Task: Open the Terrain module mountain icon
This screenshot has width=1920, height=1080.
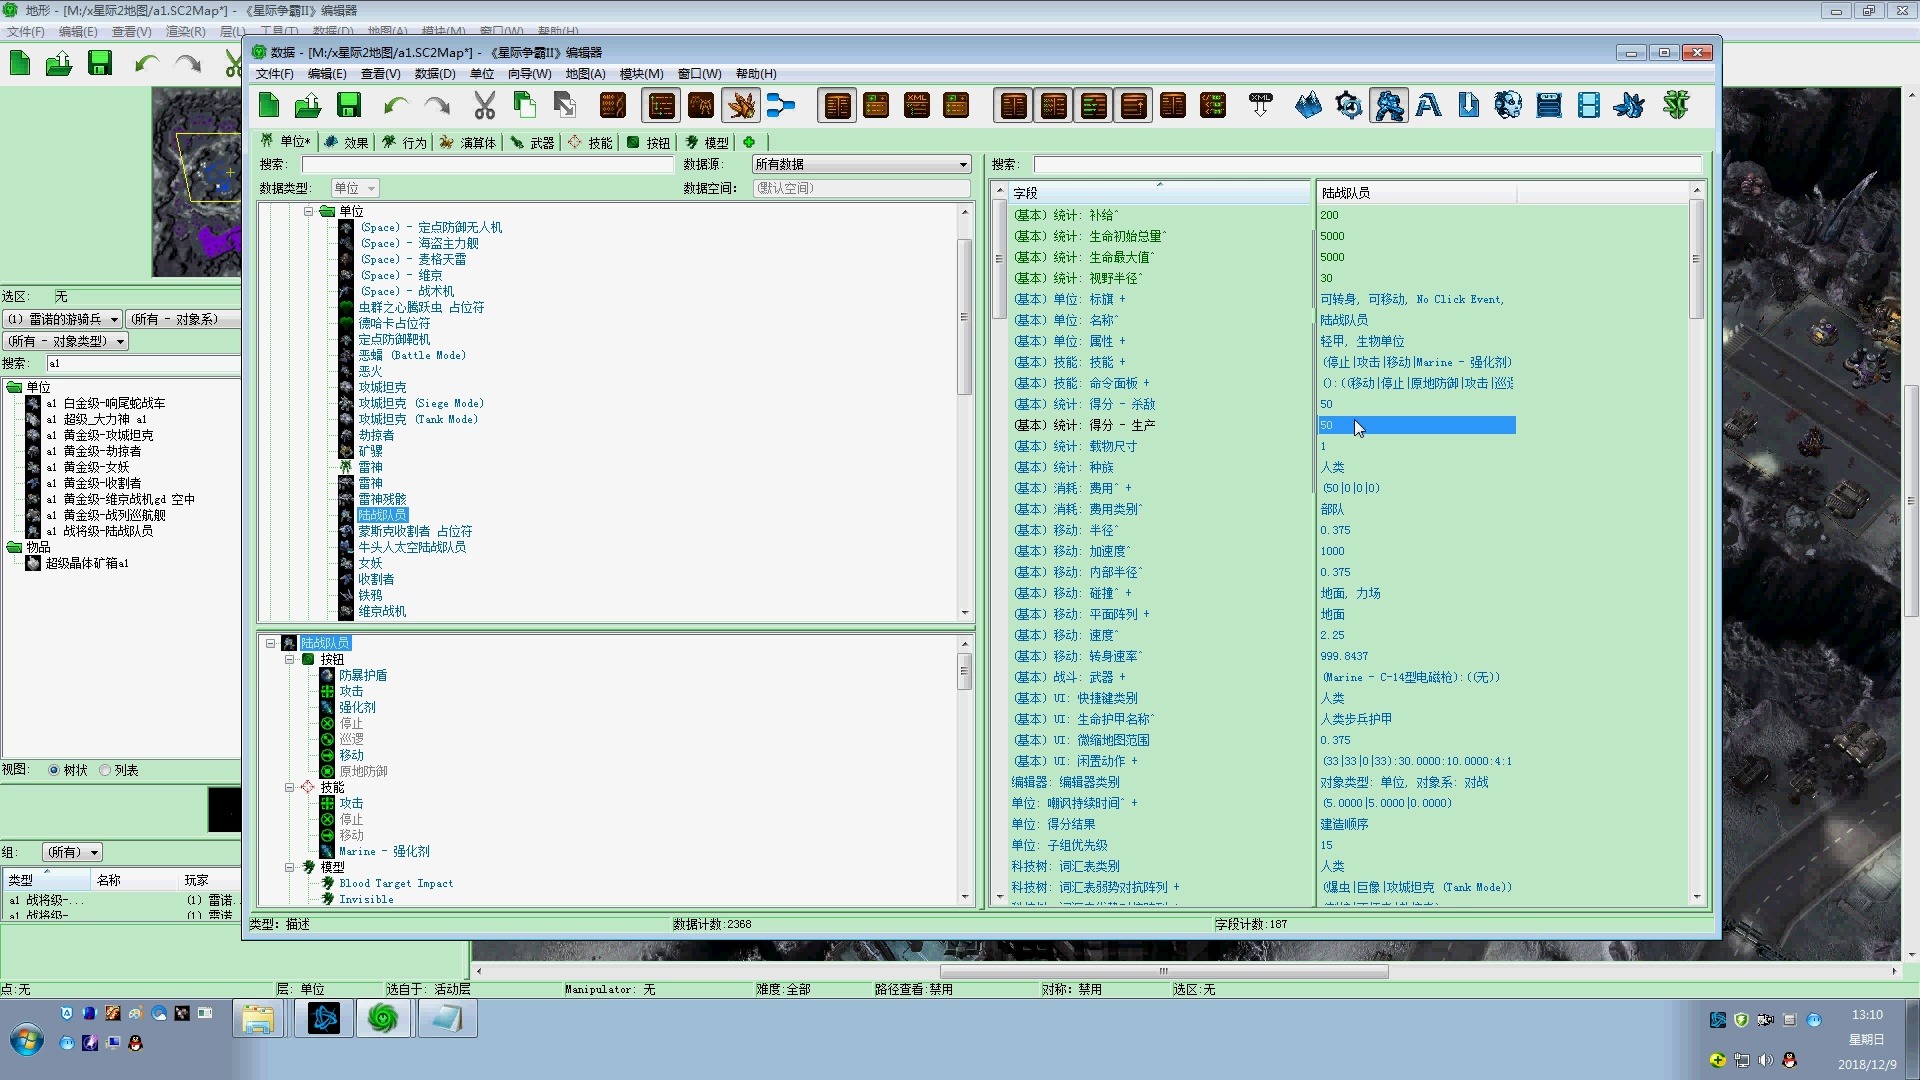Action: [x=1308, y=105]
